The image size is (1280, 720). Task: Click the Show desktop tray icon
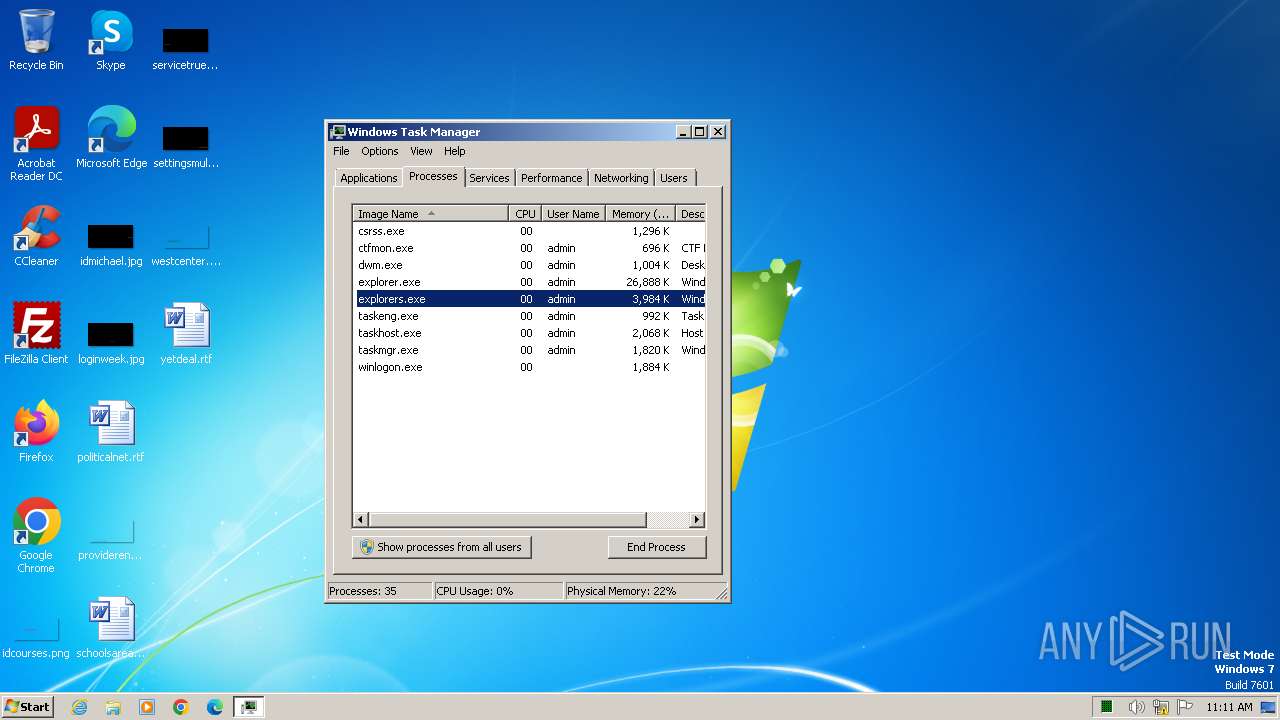click(x=1268, y=707)
